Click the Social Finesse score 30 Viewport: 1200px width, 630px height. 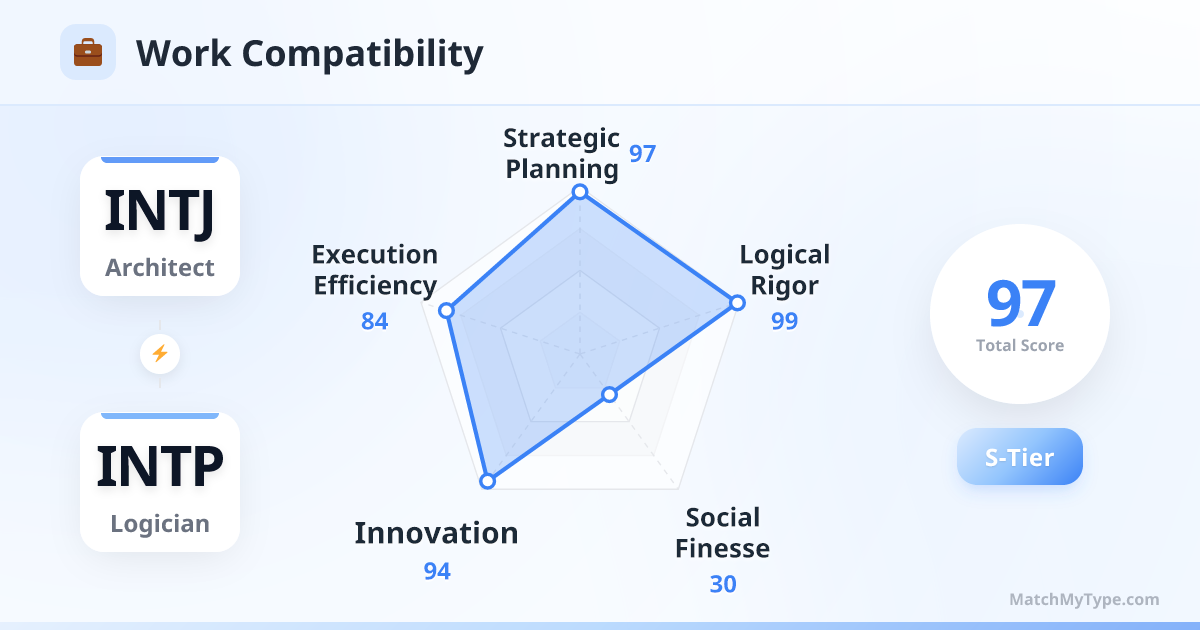coord(723,584)
